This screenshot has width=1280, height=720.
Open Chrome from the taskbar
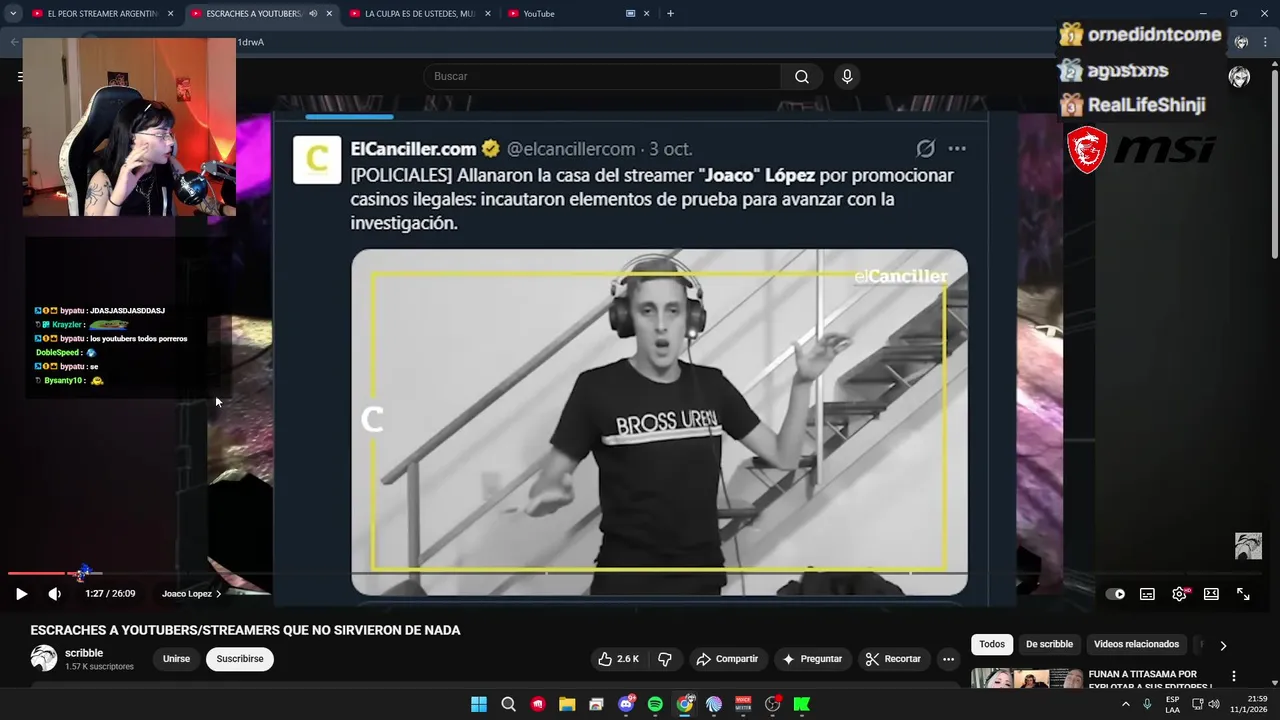(x=685, y=704)
